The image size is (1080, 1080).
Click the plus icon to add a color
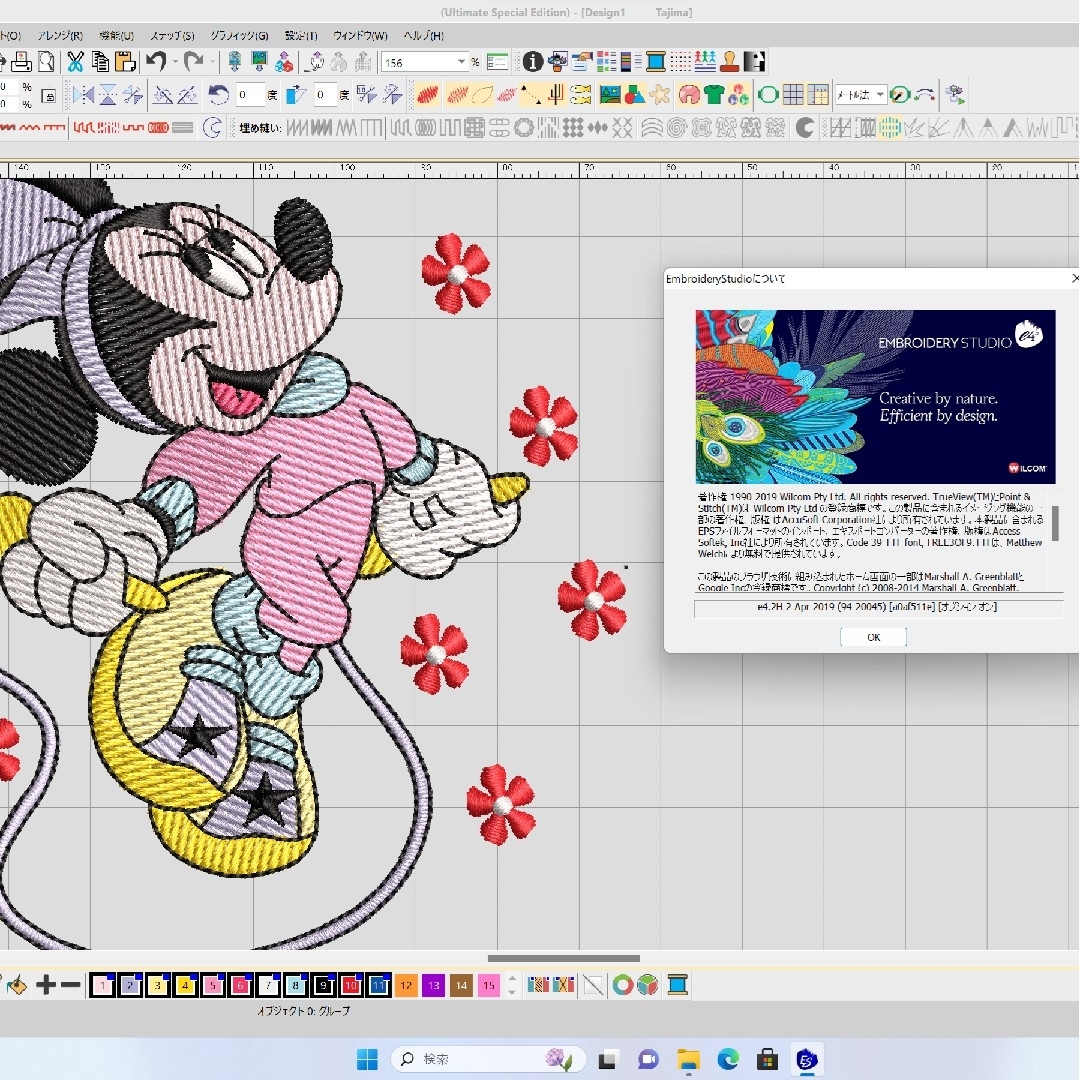click(x=45, y=985)
